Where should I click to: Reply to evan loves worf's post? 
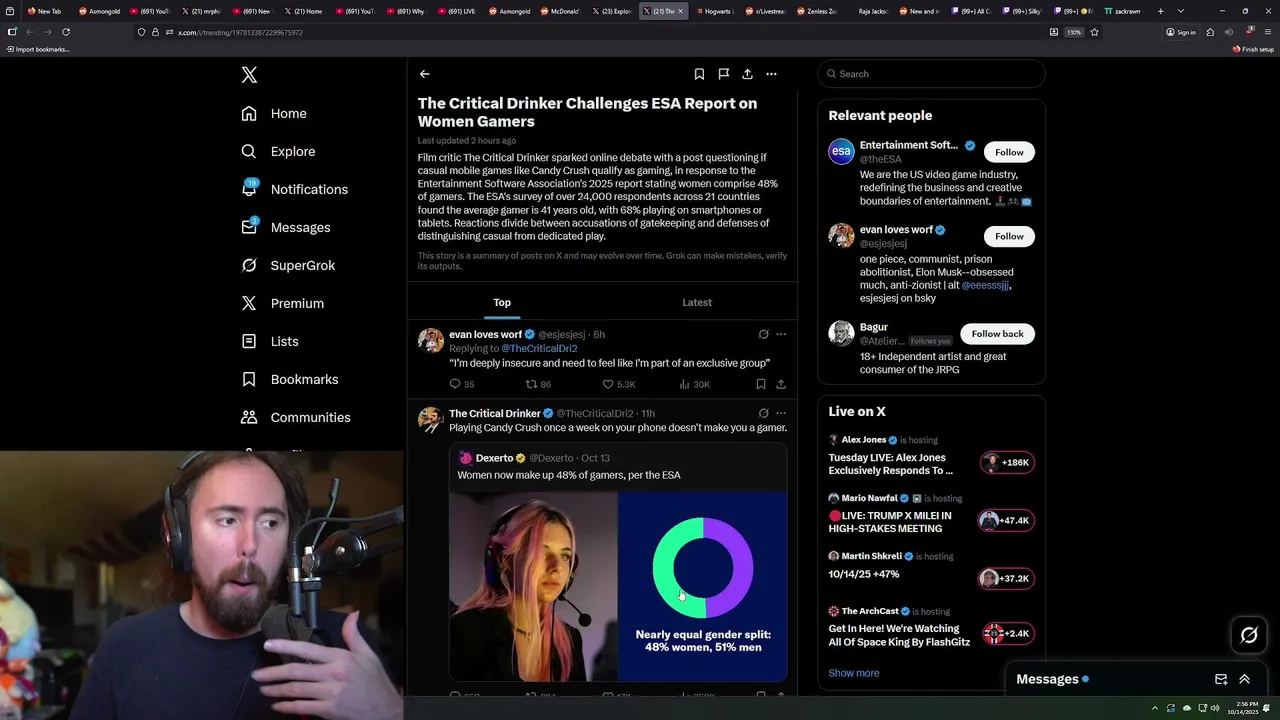coord(461,384)
